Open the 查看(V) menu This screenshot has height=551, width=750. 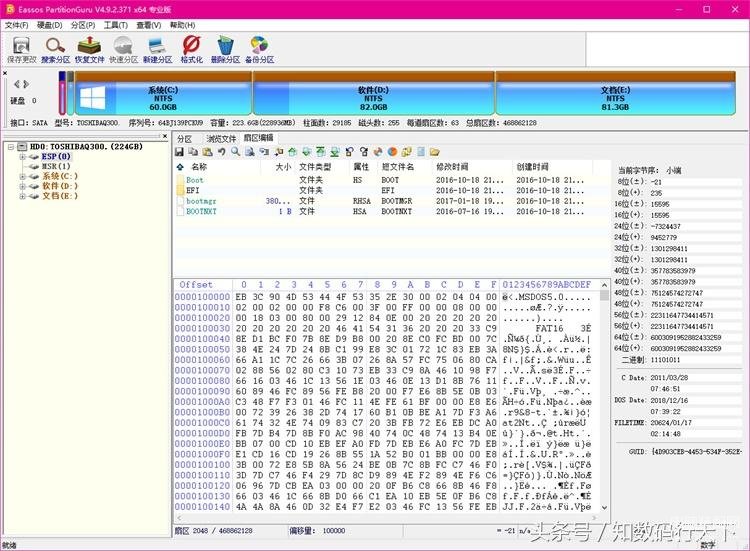[x=149, y=25]
